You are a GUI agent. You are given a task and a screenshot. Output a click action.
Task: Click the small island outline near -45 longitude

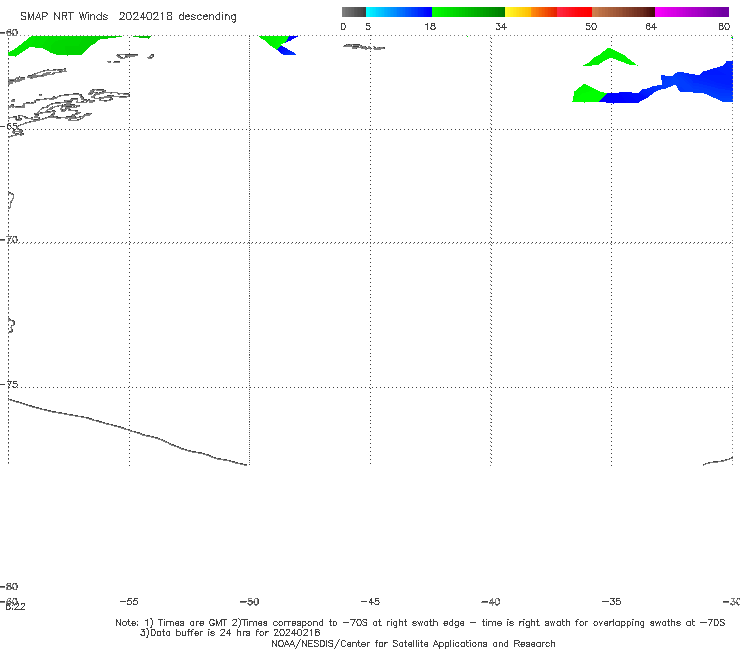pos(364,47)
